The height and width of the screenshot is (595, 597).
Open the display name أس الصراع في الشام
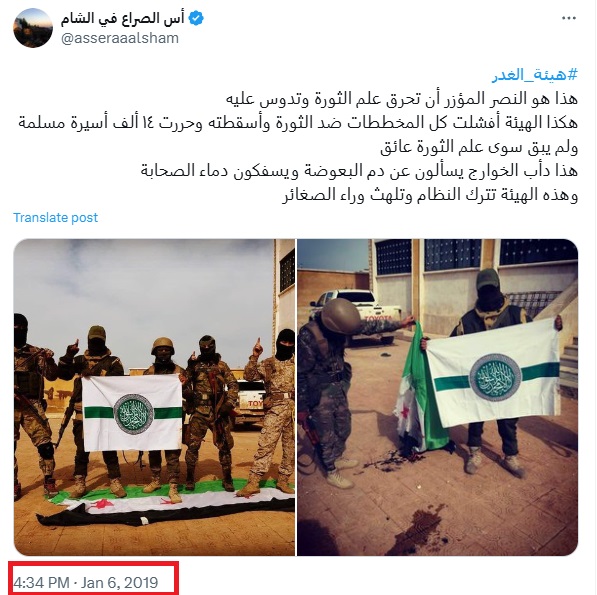[122, 18]
